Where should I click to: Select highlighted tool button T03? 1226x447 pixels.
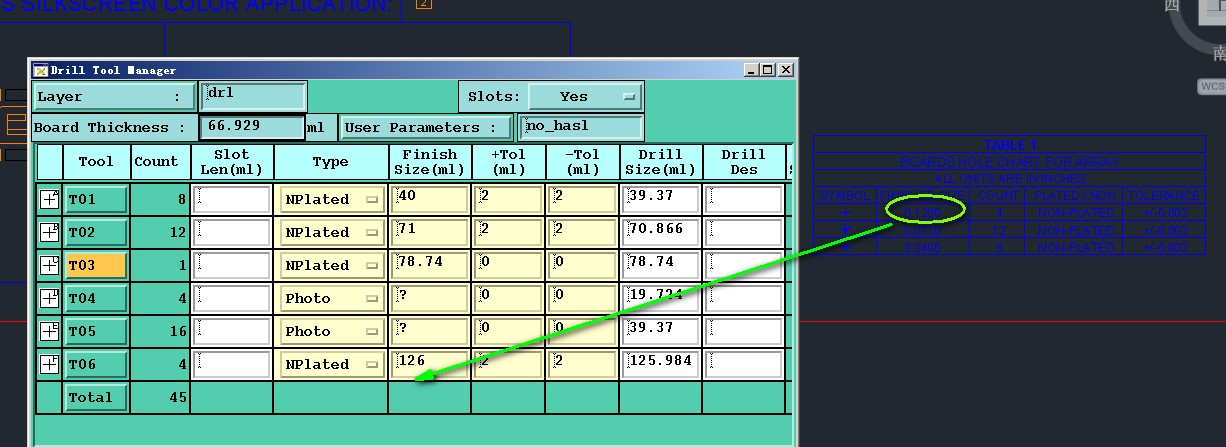96,265
